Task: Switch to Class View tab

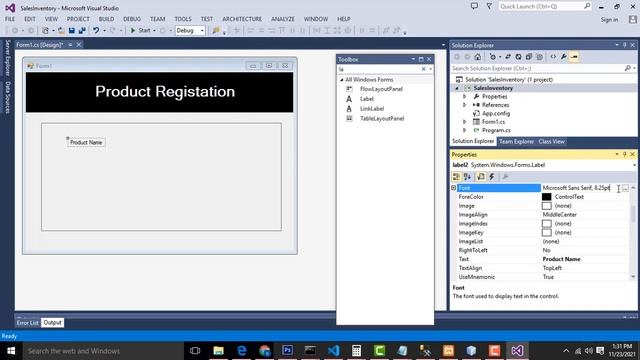Action: [551, 142]
